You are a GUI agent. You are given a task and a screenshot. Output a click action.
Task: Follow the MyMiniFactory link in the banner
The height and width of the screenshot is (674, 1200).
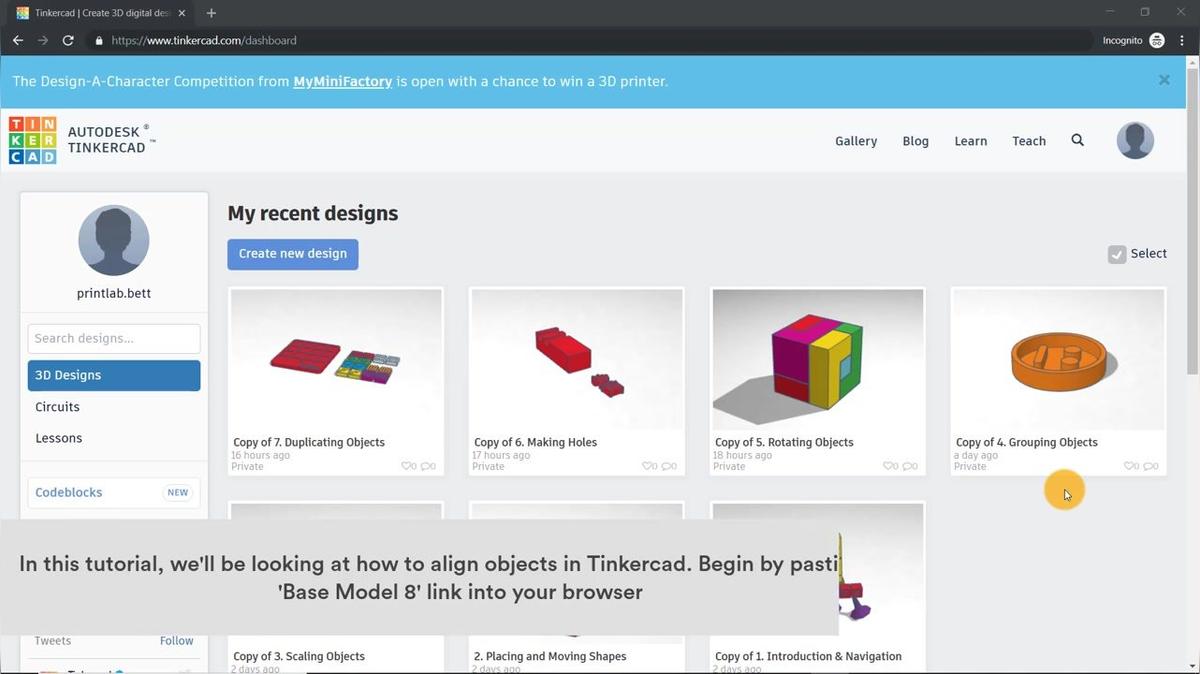click(x=342, y=81)
